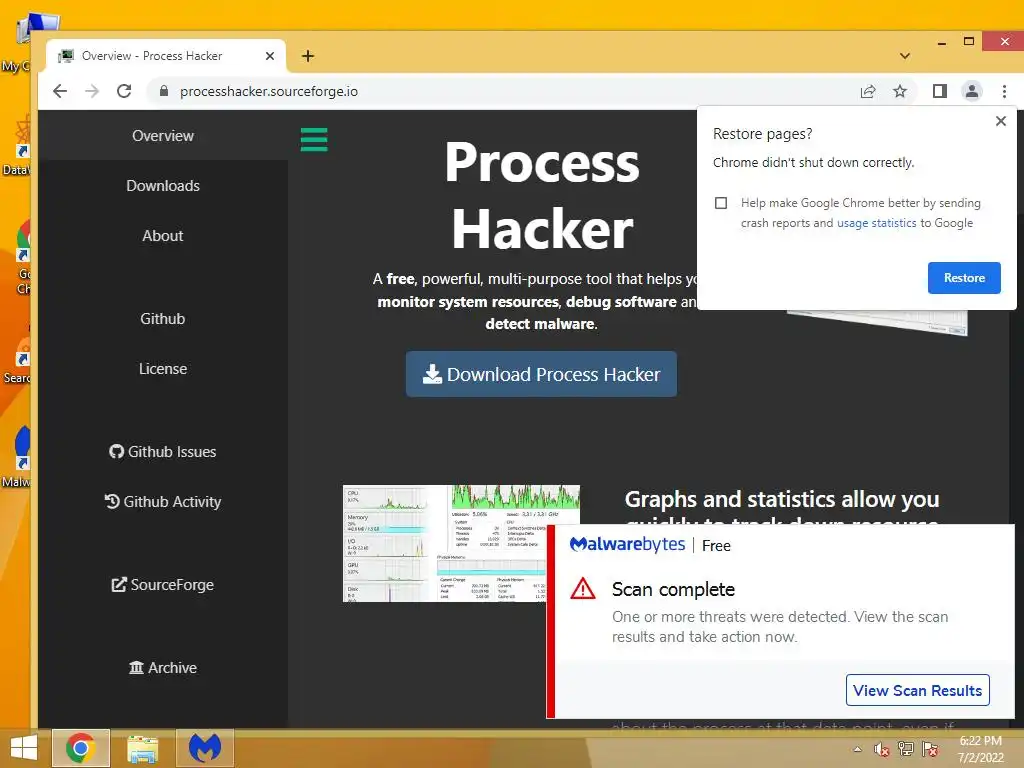
Task: Click the browser back arrow
Action: click(x=60, y=91)
